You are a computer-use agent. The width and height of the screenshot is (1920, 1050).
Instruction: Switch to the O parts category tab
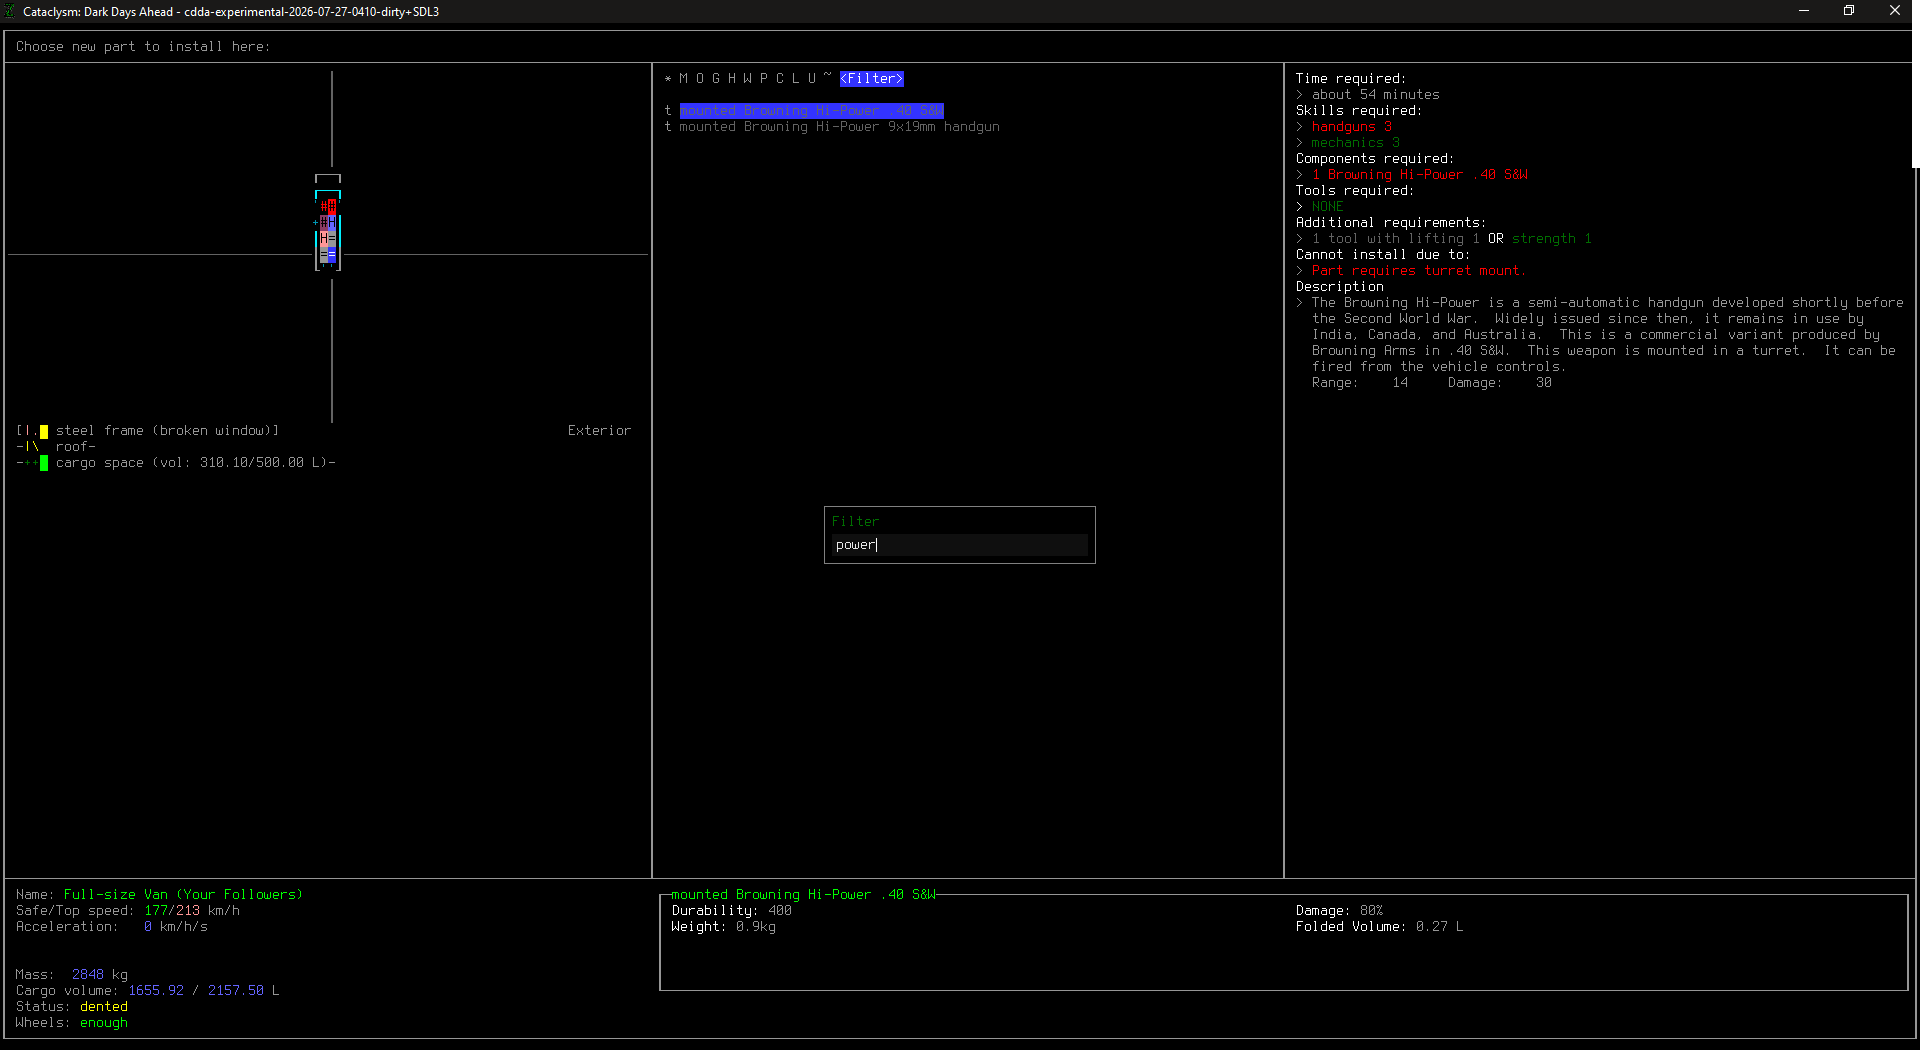pyautogui.click(x=700, y=79)
